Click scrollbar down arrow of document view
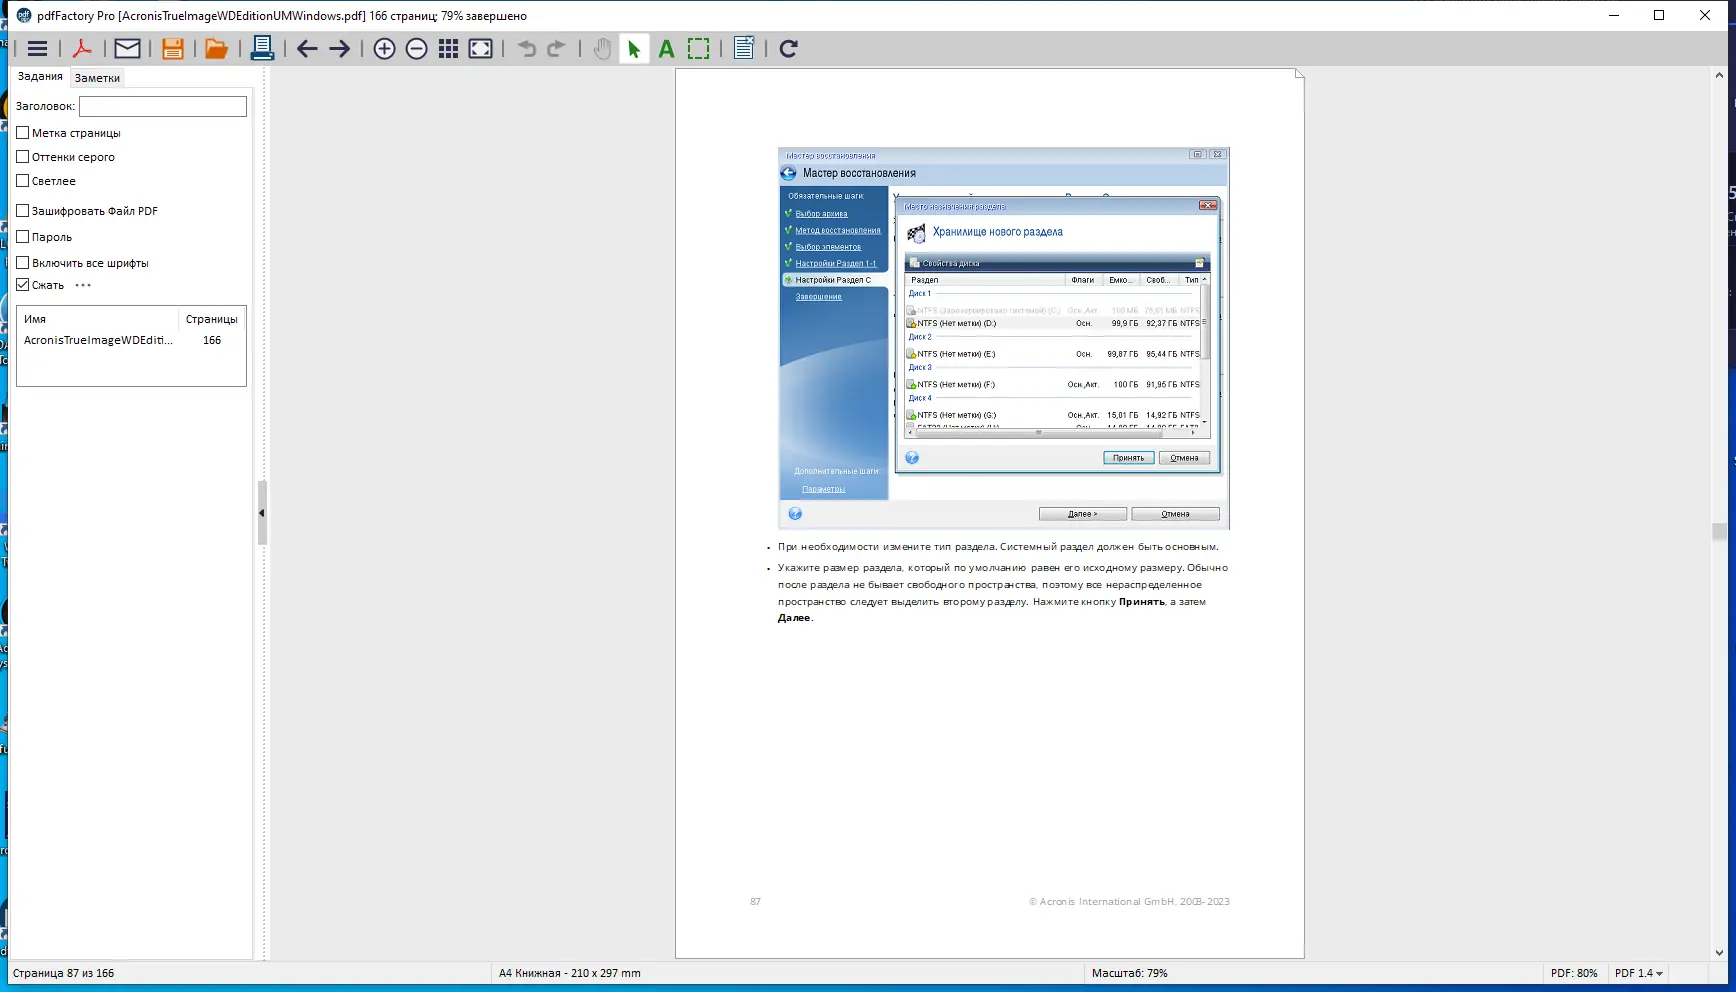 [1719, 953]
